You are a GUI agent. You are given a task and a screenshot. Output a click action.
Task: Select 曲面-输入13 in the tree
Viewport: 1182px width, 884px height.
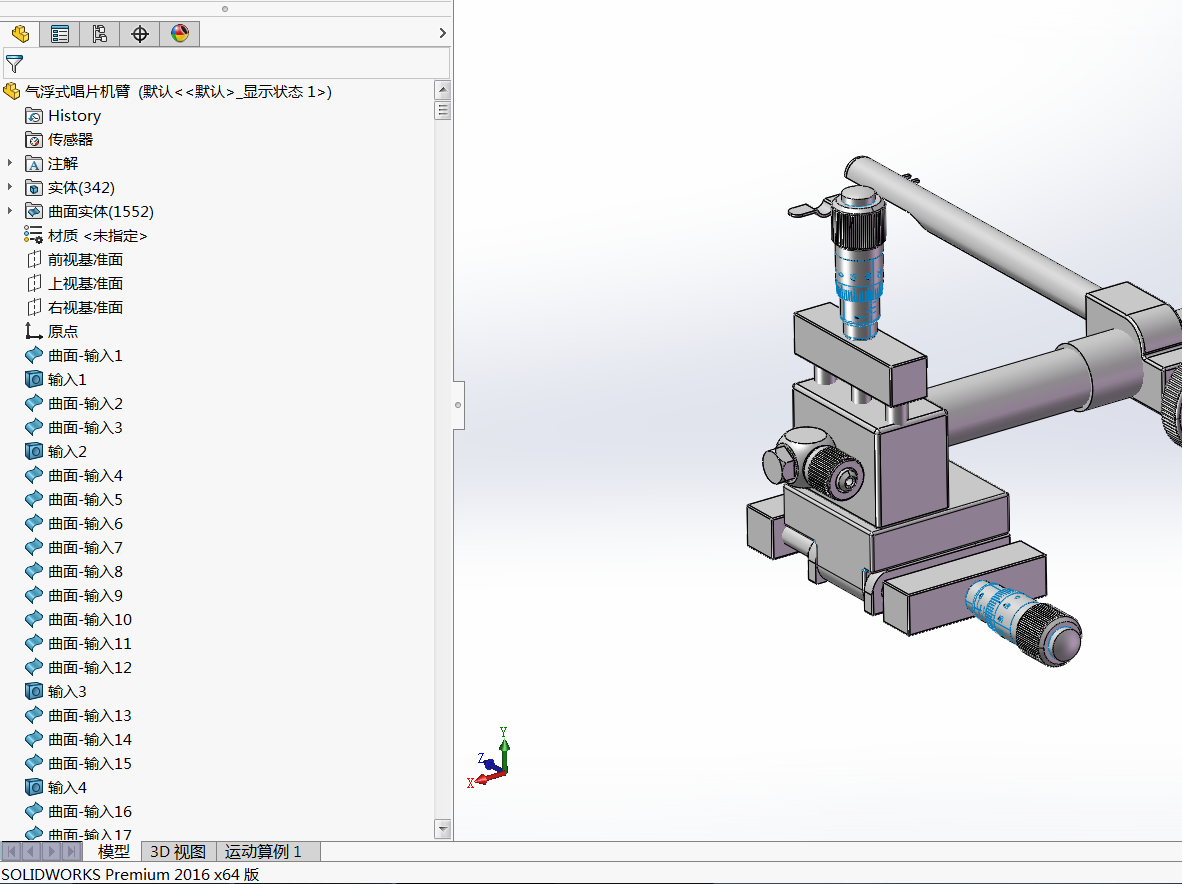point(90,716)
